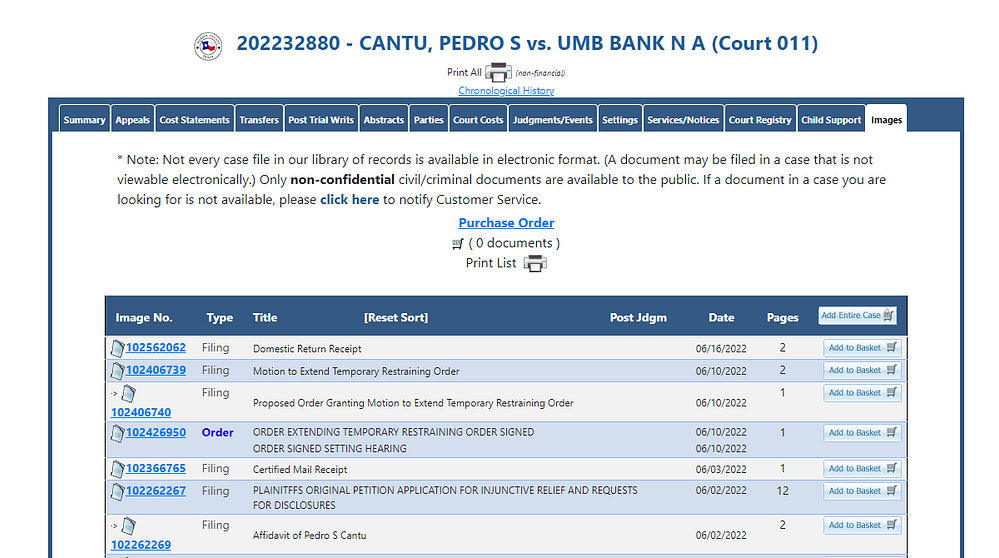Click the Purchase Order link

click(x=506, y=223)
